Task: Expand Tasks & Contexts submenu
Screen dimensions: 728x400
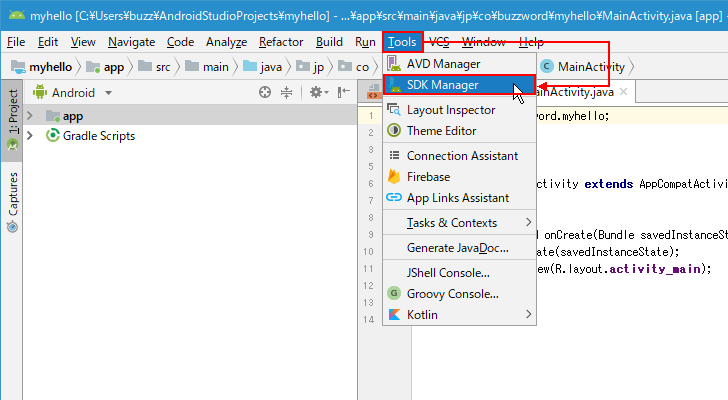Action: coord(459,223)
